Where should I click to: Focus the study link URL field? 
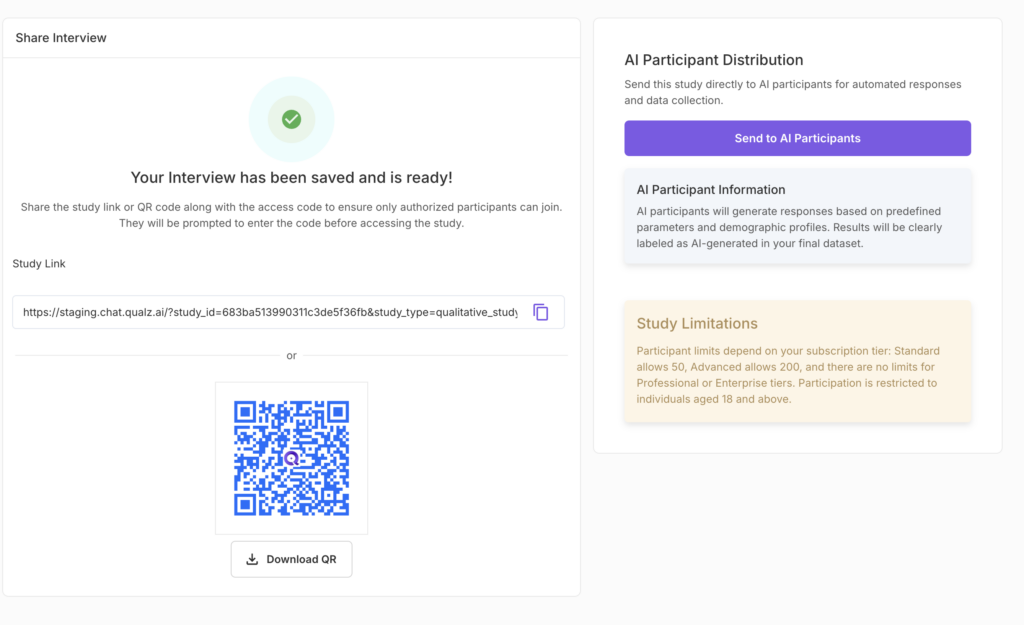(x=270, y=312)
